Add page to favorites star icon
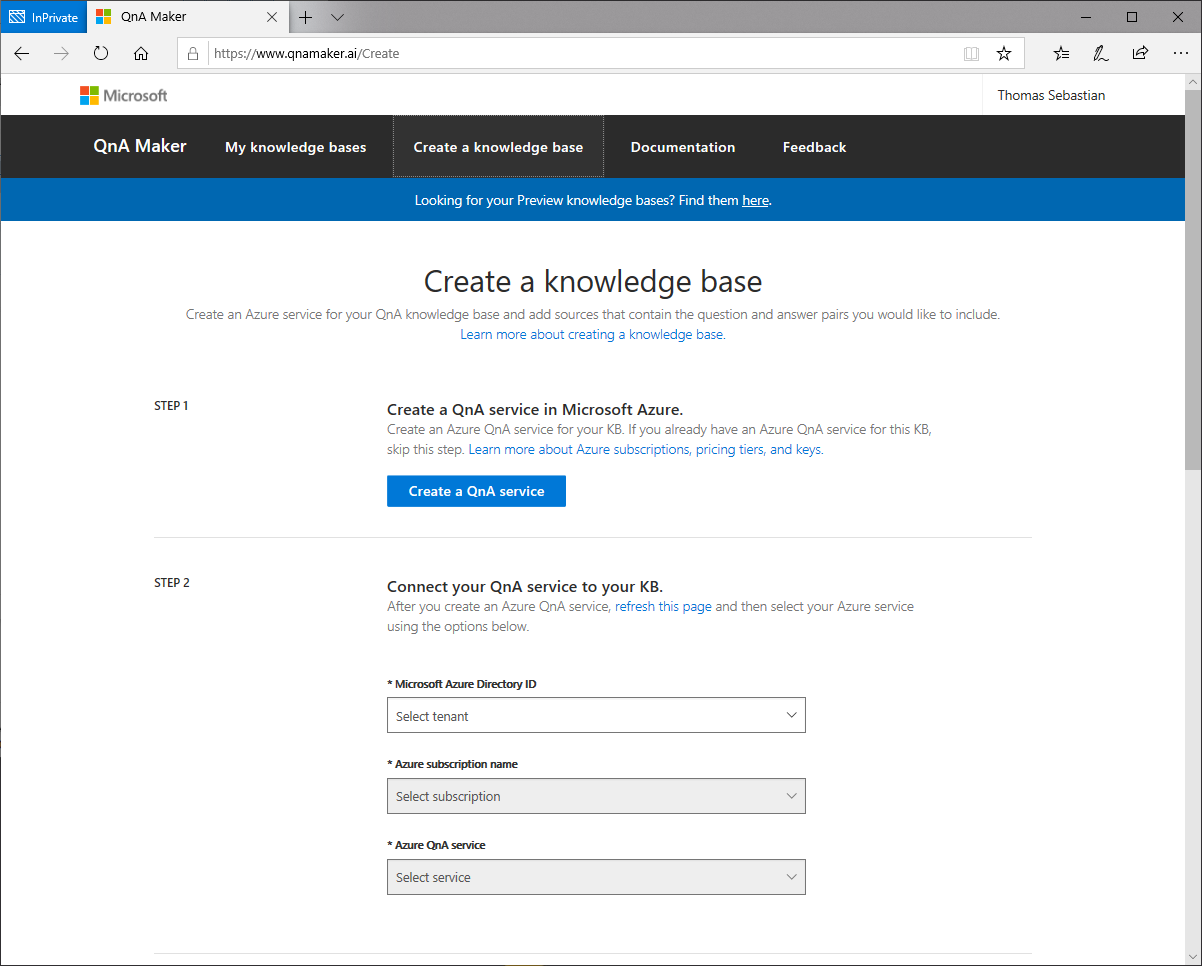The image size is (1202, 966). click(1004, 54)
